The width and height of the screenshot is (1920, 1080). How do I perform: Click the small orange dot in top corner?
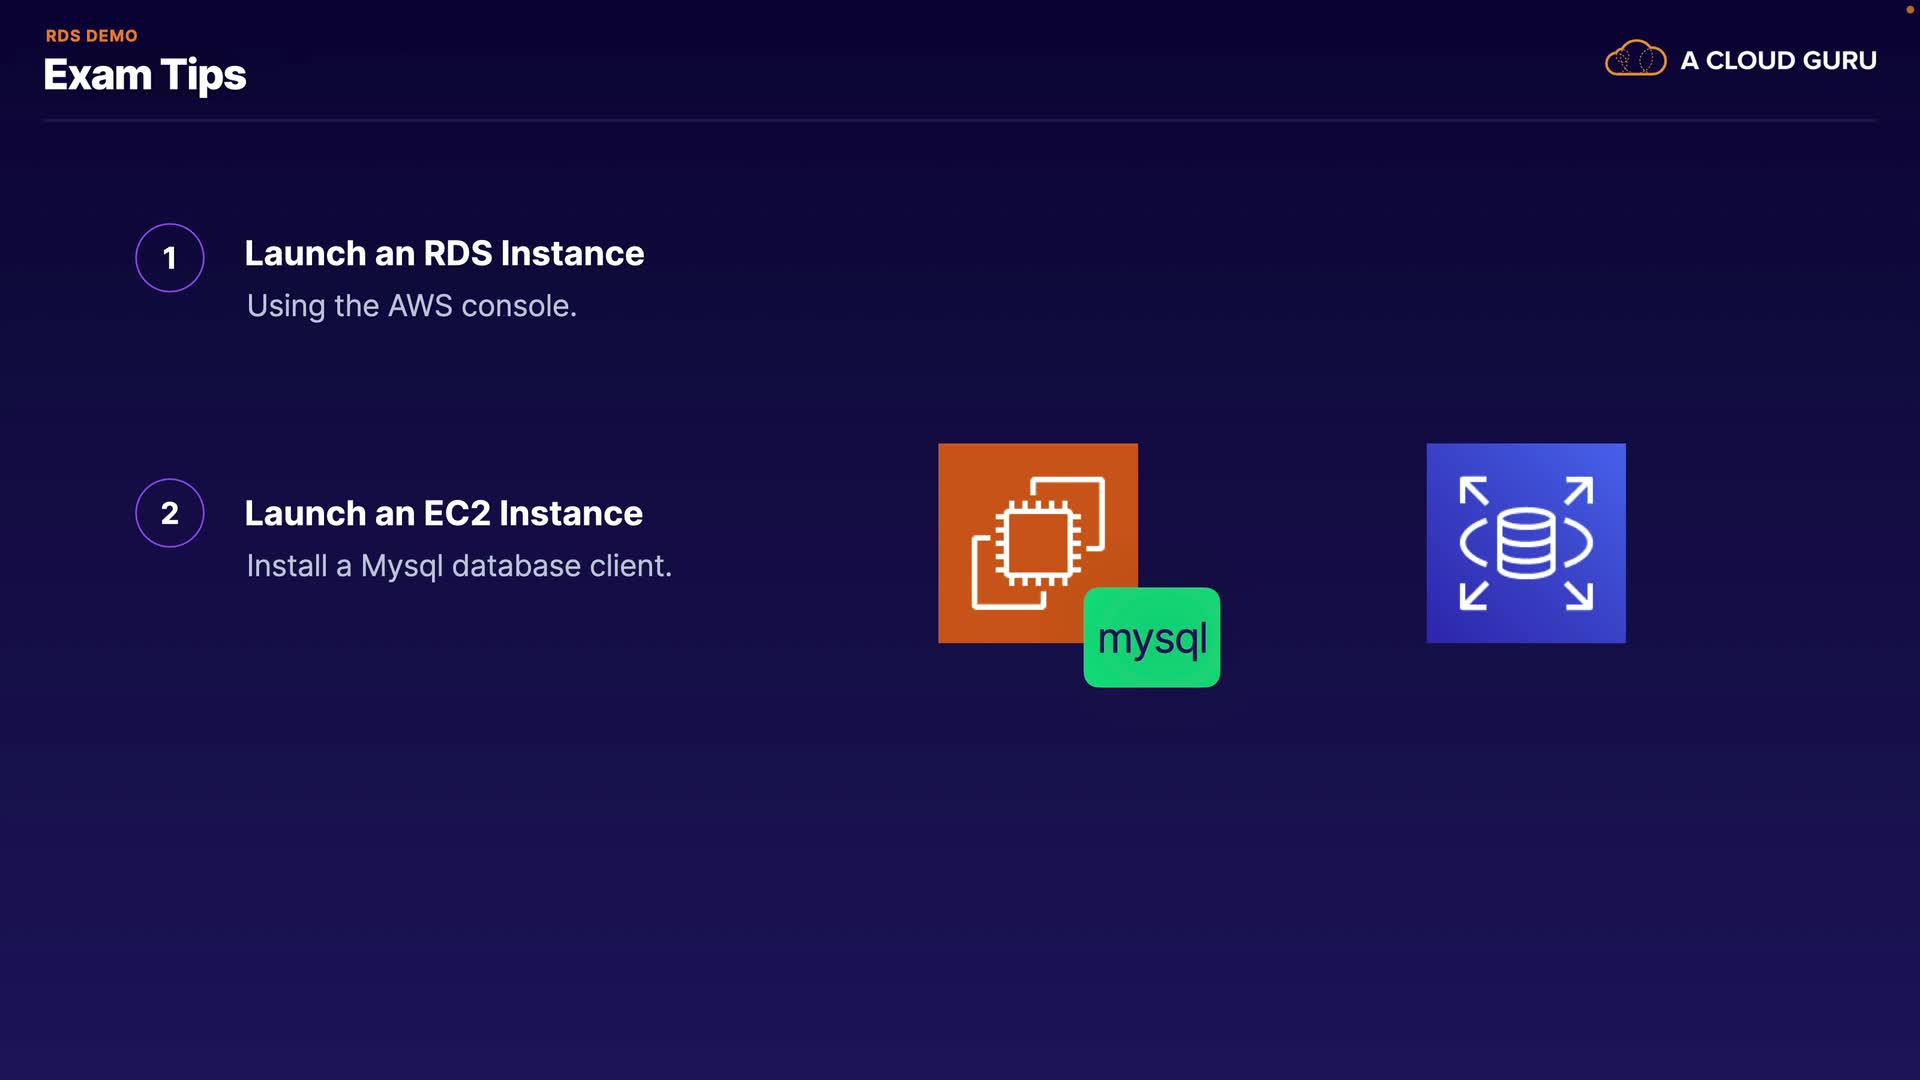point(1909,9)
